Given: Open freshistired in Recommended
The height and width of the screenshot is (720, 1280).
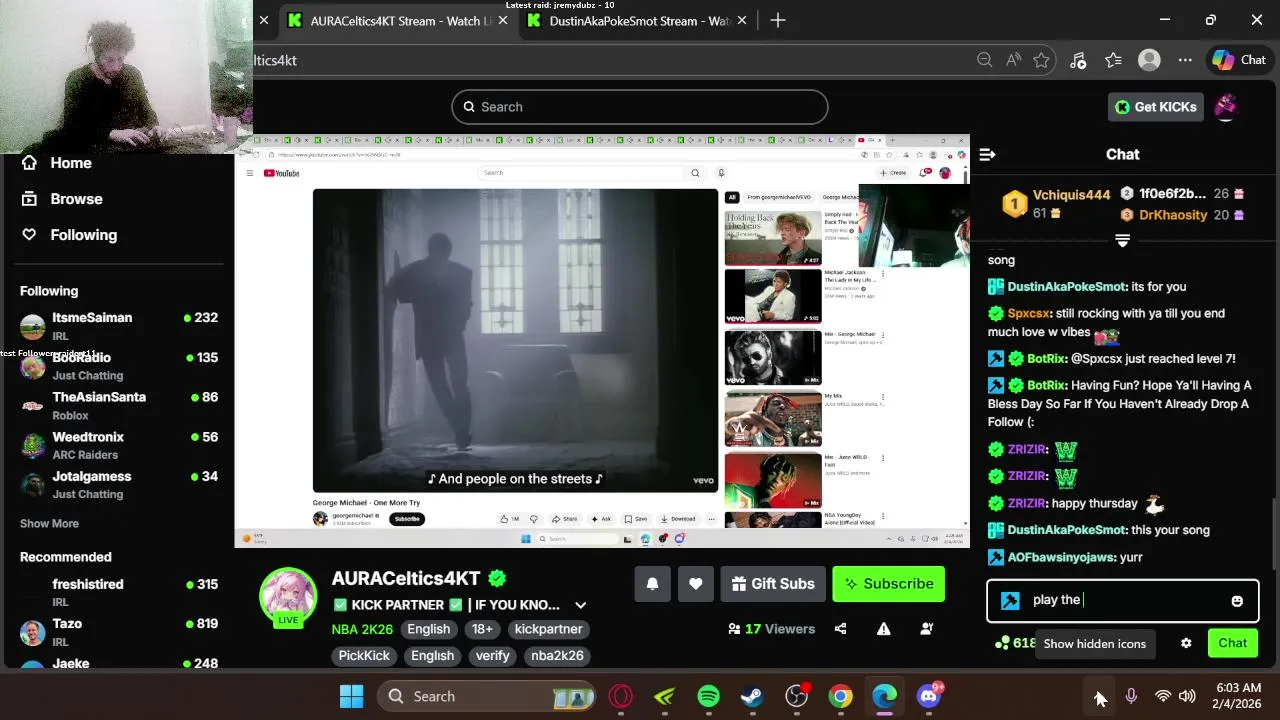Looking at the screenshot, I should click(x=119, y=592).
